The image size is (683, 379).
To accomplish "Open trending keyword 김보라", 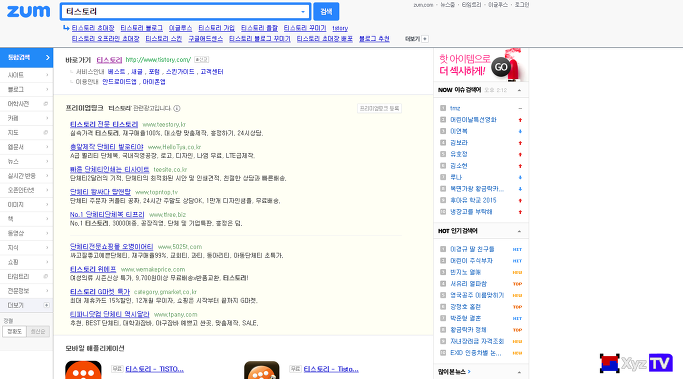I will click(x=459, y=142).
